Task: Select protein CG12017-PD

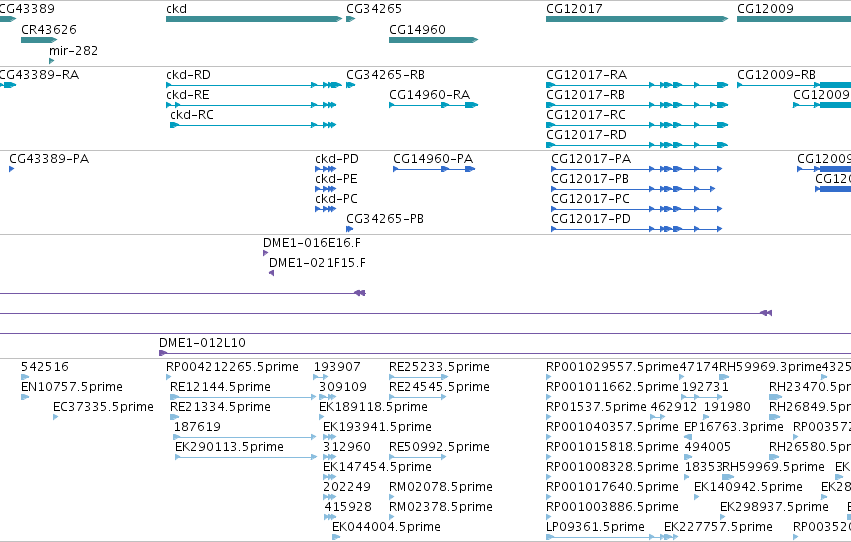Action: (x=637, y=229)
